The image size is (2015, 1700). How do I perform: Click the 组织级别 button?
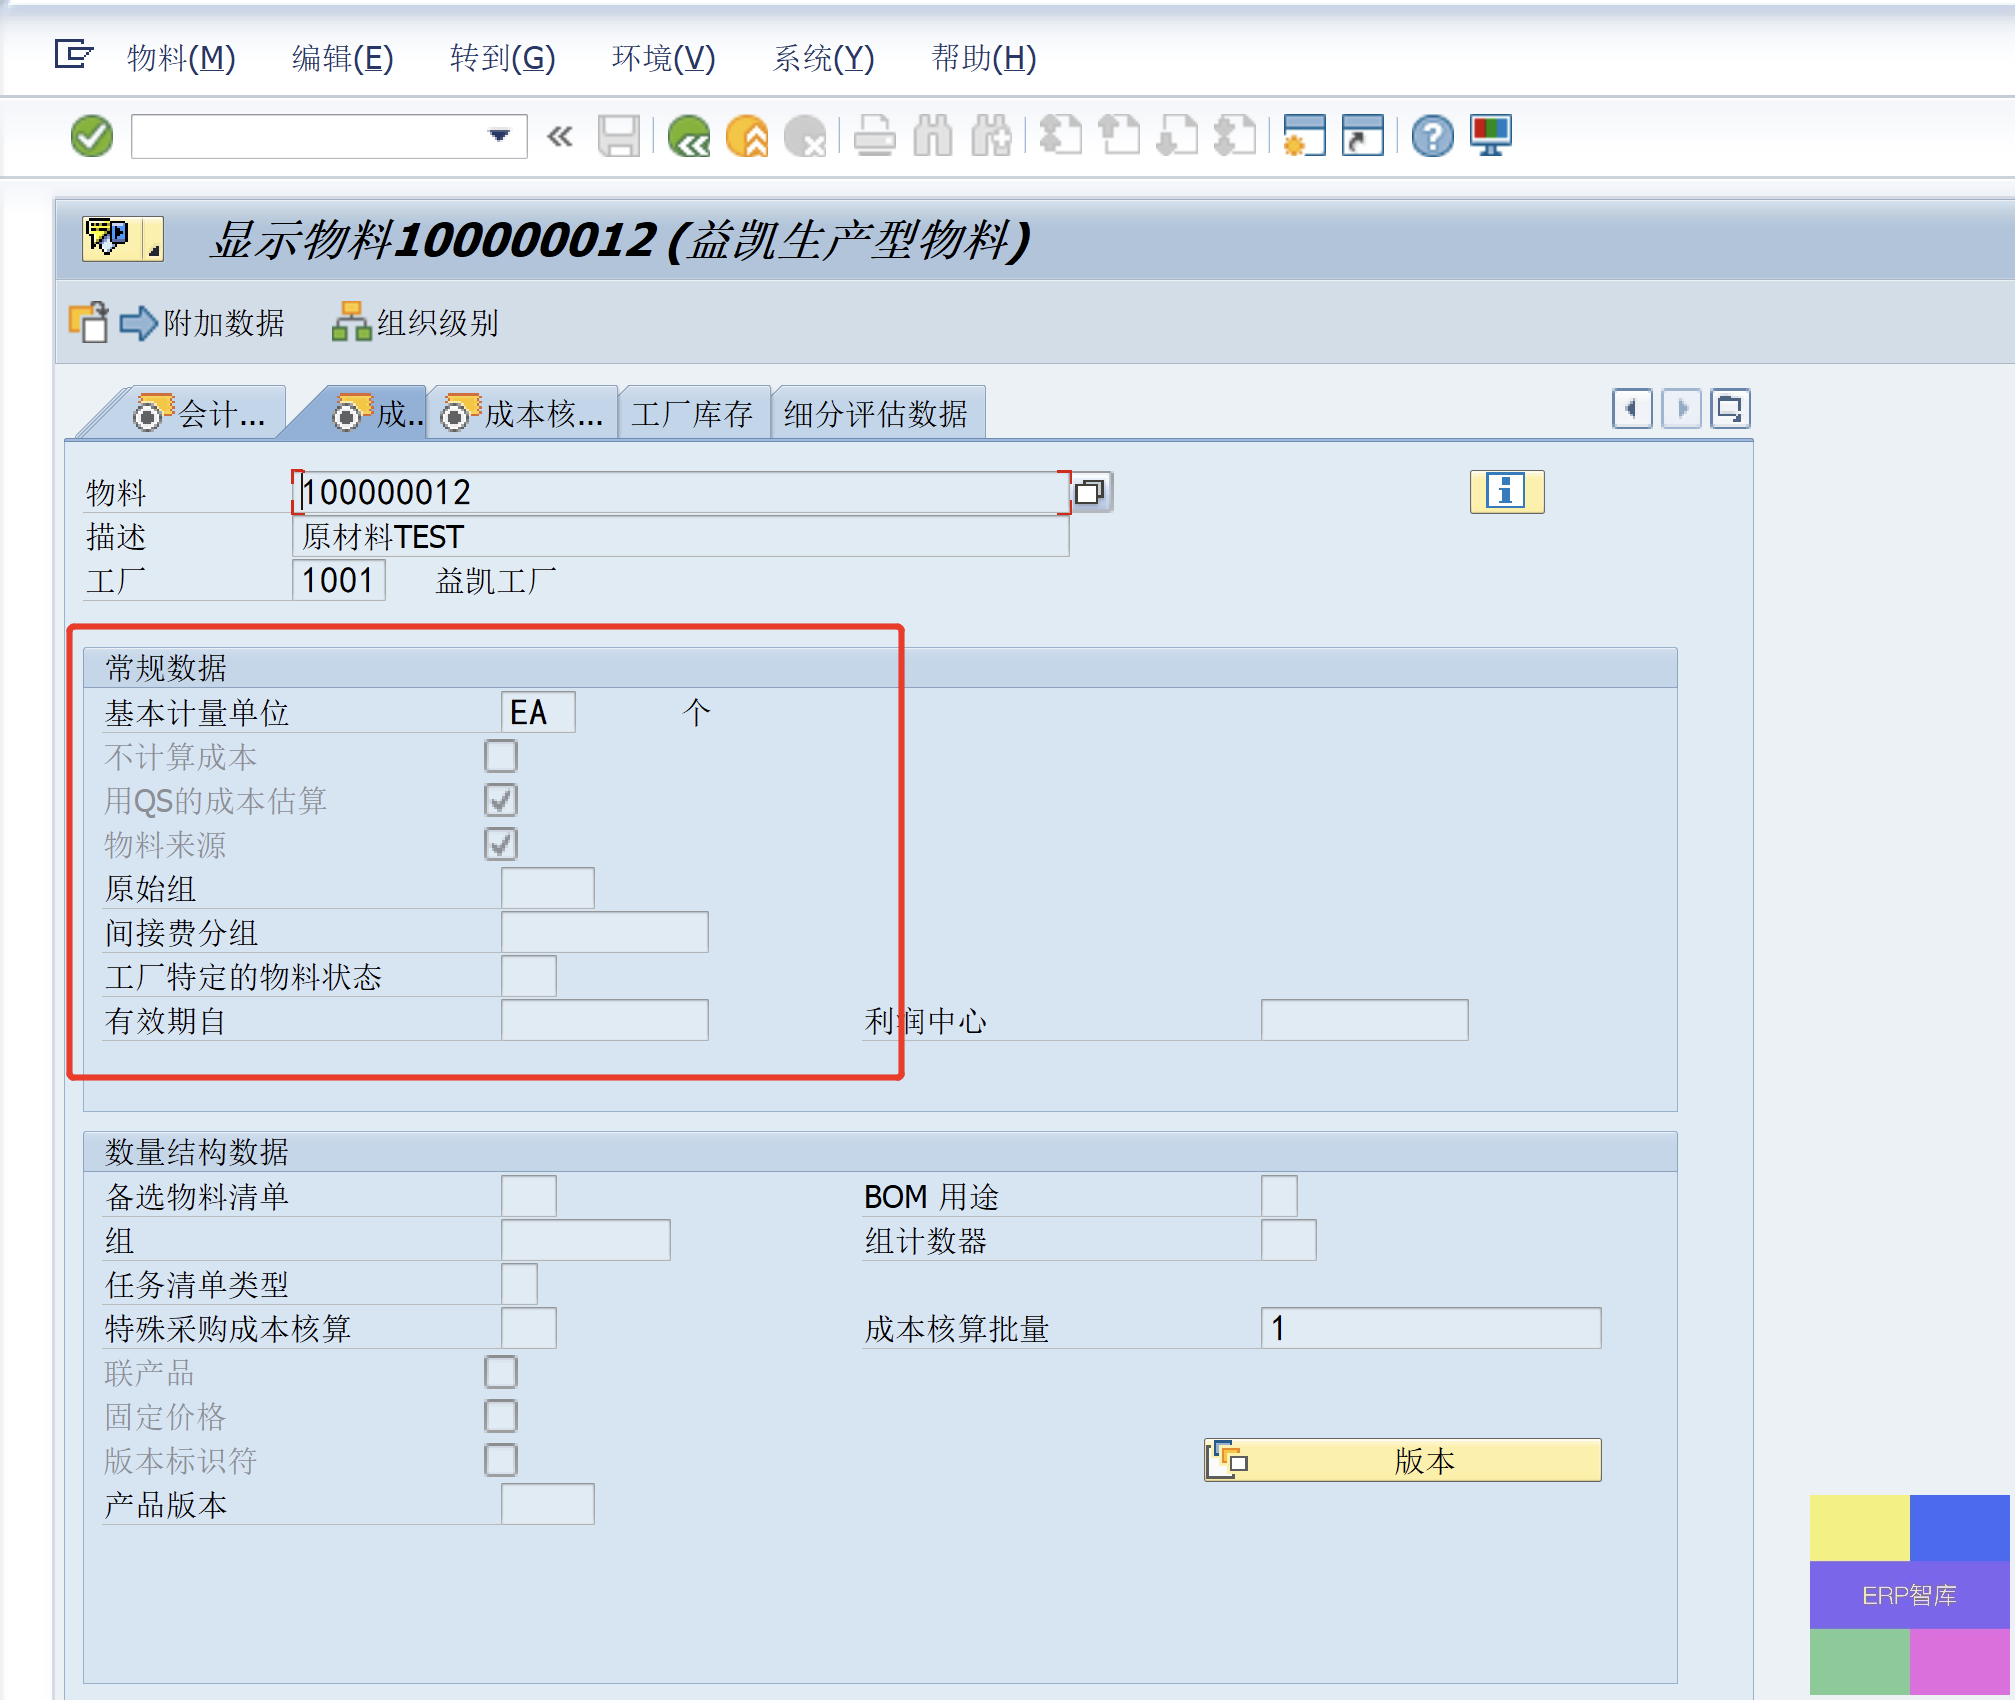pyautogui.click(x=415, y=323)
